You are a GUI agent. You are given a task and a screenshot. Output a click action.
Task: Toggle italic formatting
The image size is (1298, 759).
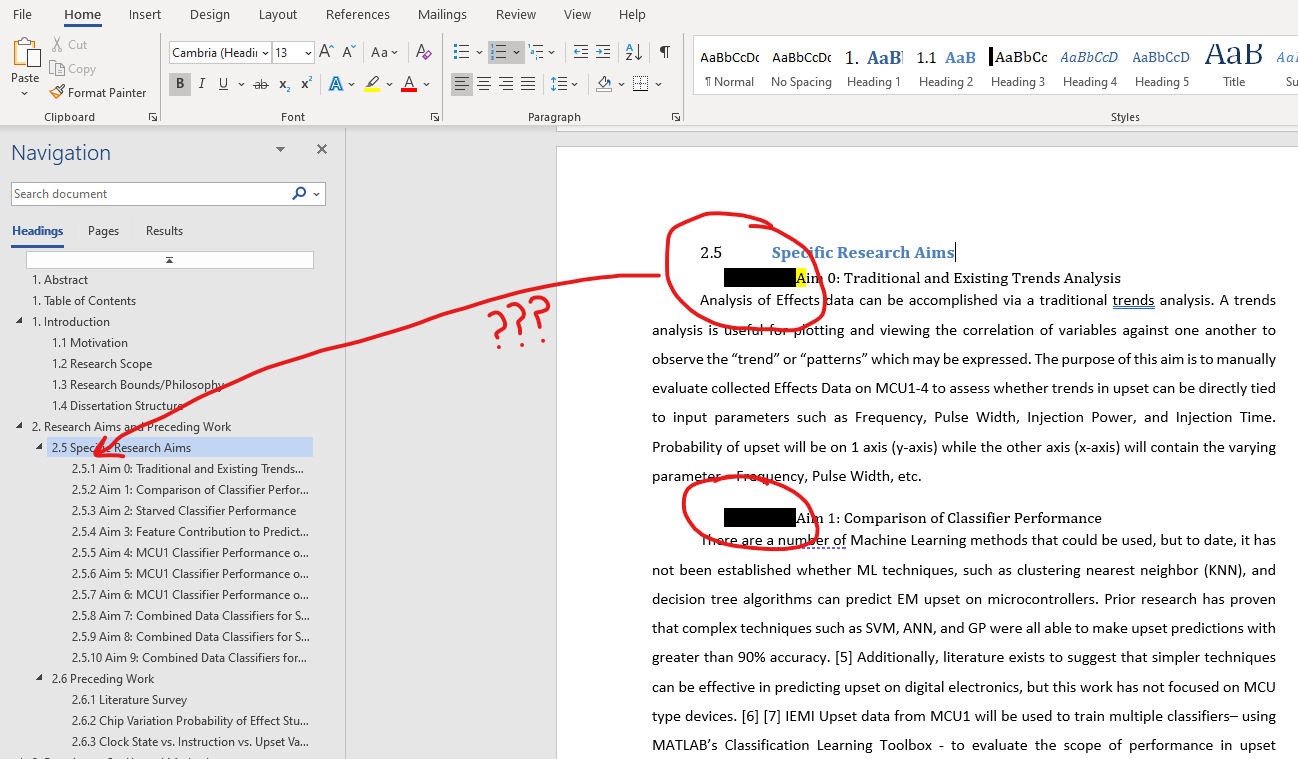click(202, 84)
